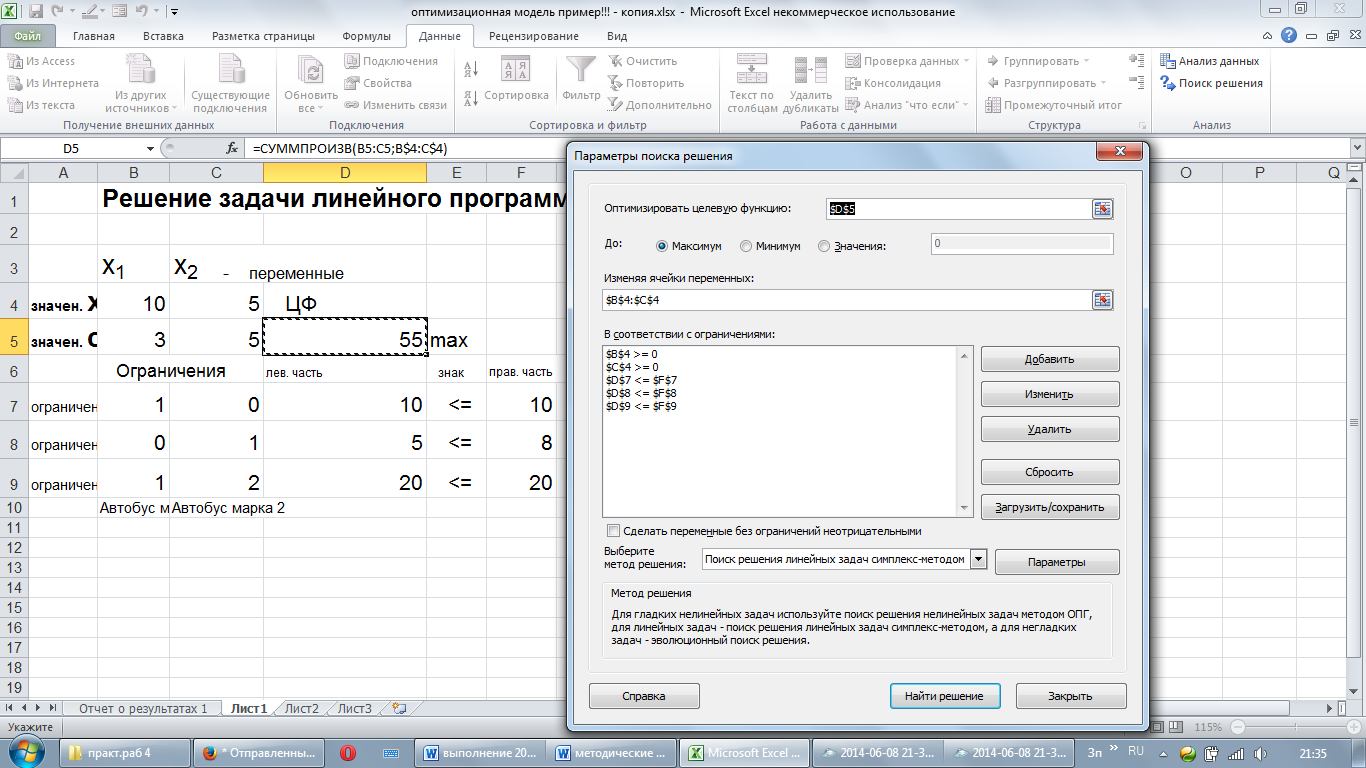
Task: Open the Файл tab
Action: point(28,36)
